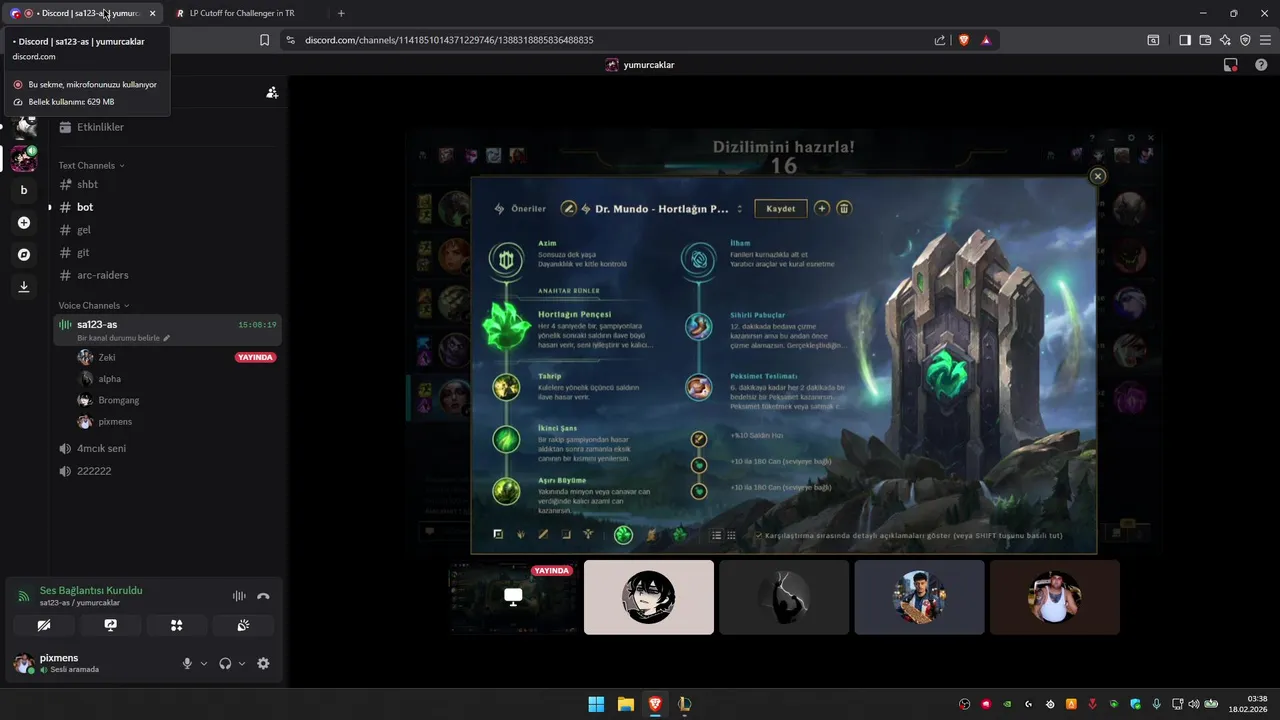Open the soundboard button

tap(243, 625)
